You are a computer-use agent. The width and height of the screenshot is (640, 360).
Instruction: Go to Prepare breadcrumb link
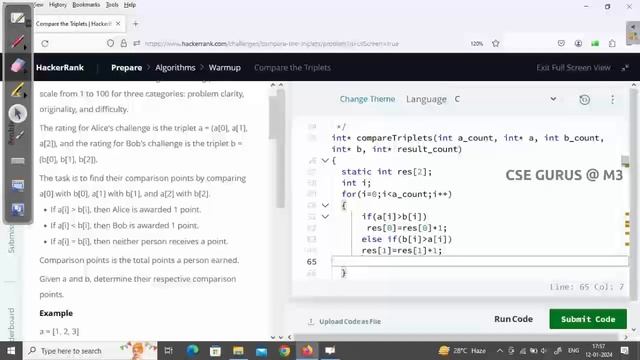(127, 68)
